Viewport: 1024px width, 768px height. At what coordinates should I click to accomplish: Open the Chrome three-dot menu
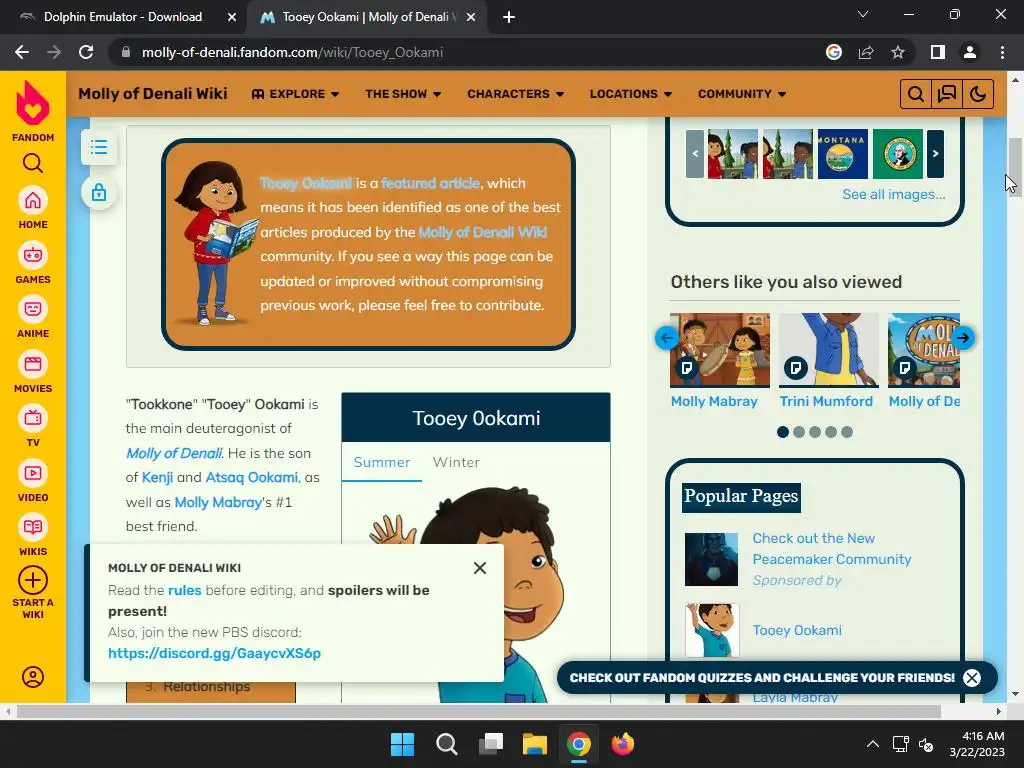(x=1002, y=52)
